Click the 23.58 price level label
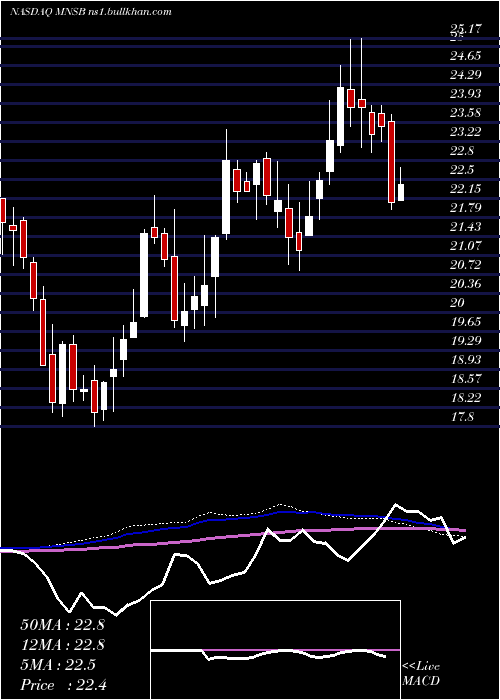This screenshot has width=500, height=700. [x=466, y=112]
